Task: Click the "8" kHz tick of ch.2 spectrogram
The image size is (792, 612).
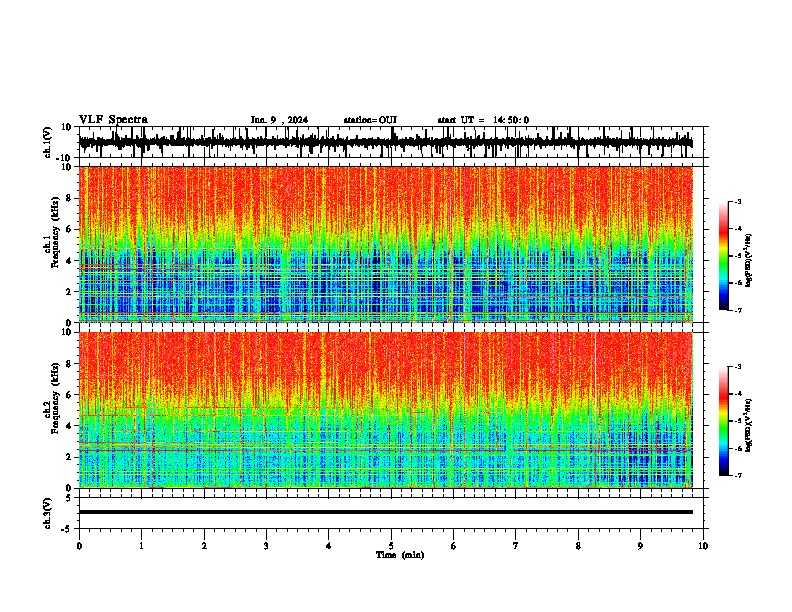Action: click(70, 364)
